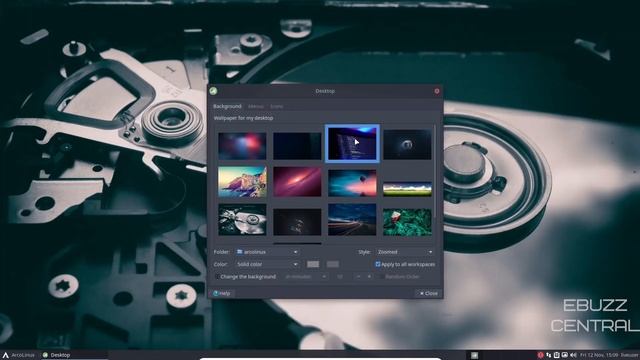Select the night road light trails wallpaper
The width and height of the screenshot is (640, 360).
tap(352, 220)
